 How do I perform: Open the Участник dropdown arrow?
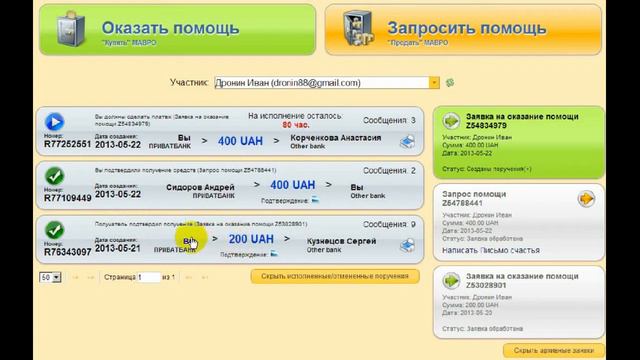(434, 82)
